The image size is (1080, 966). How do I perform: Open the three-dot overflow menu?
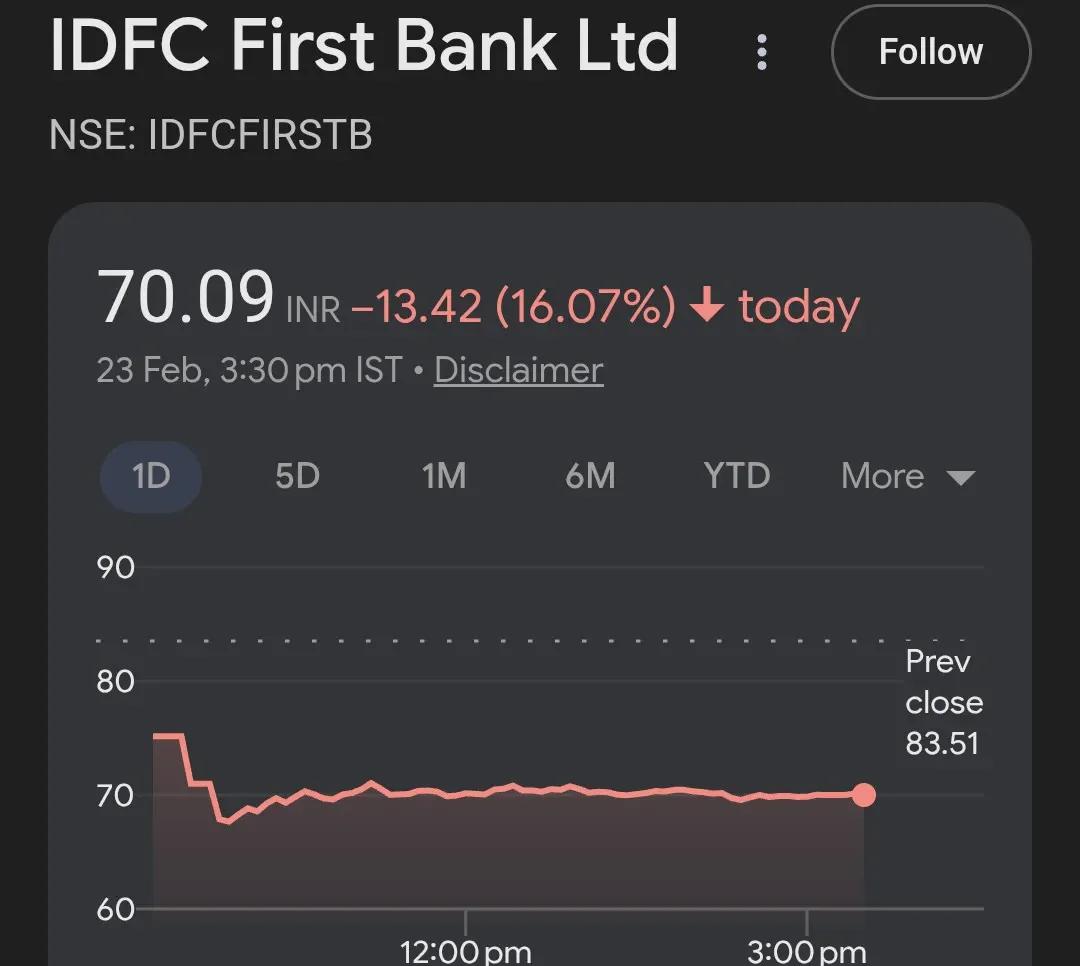[x=761, y=52]
